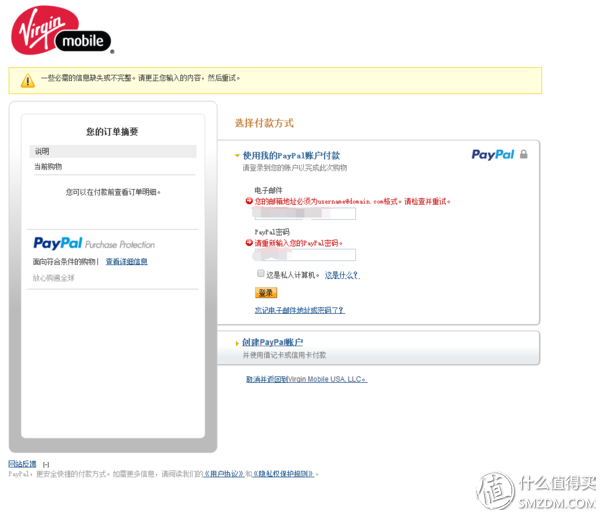Screen dimensions: 600x515
Task: Open the 《用户协议》 link
Action: pos(224,474)
